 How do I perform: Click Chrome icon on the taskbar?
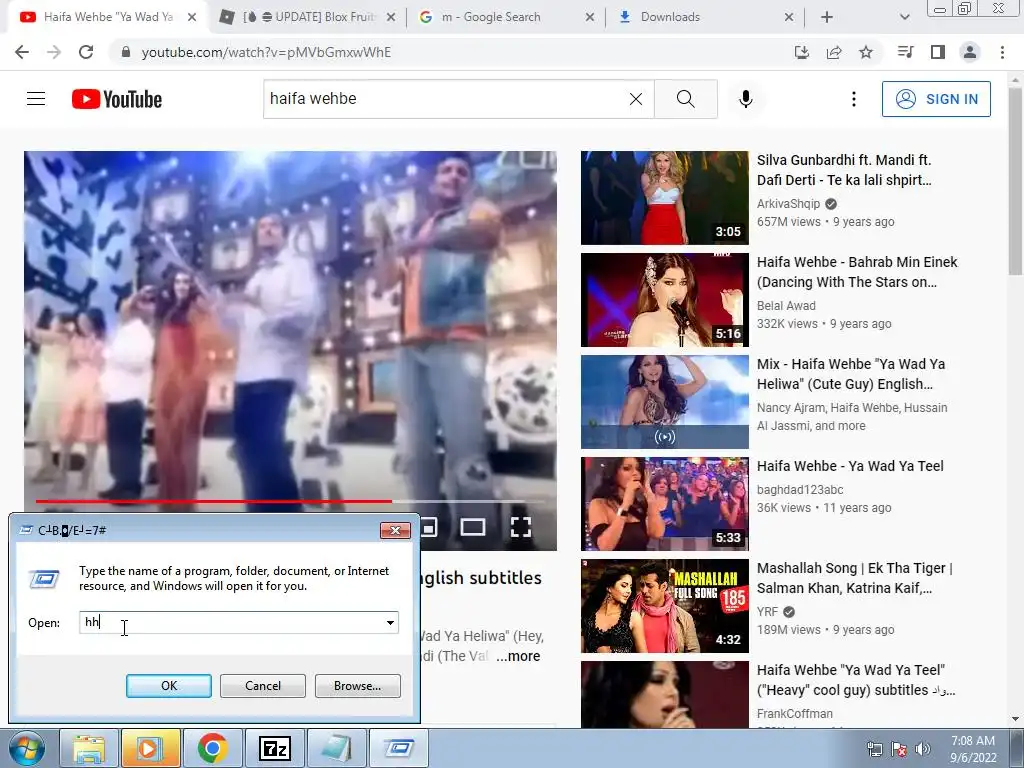212,748
